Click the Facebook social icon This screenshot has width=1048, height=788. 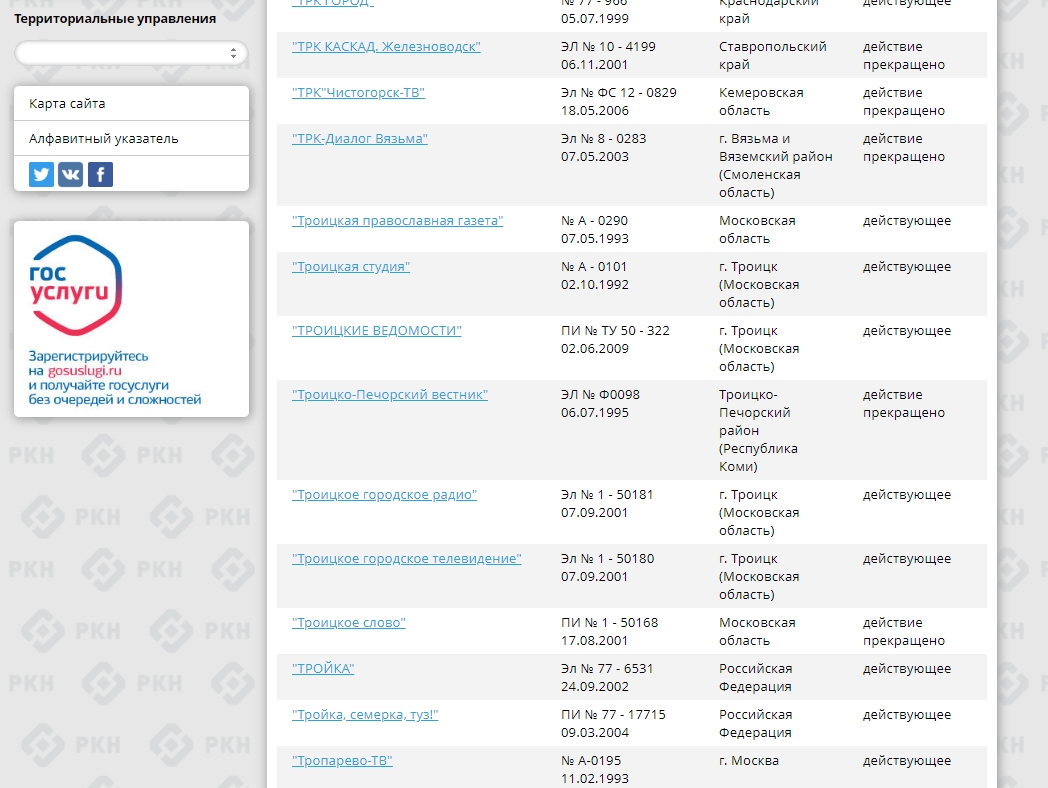coord(100,175)
